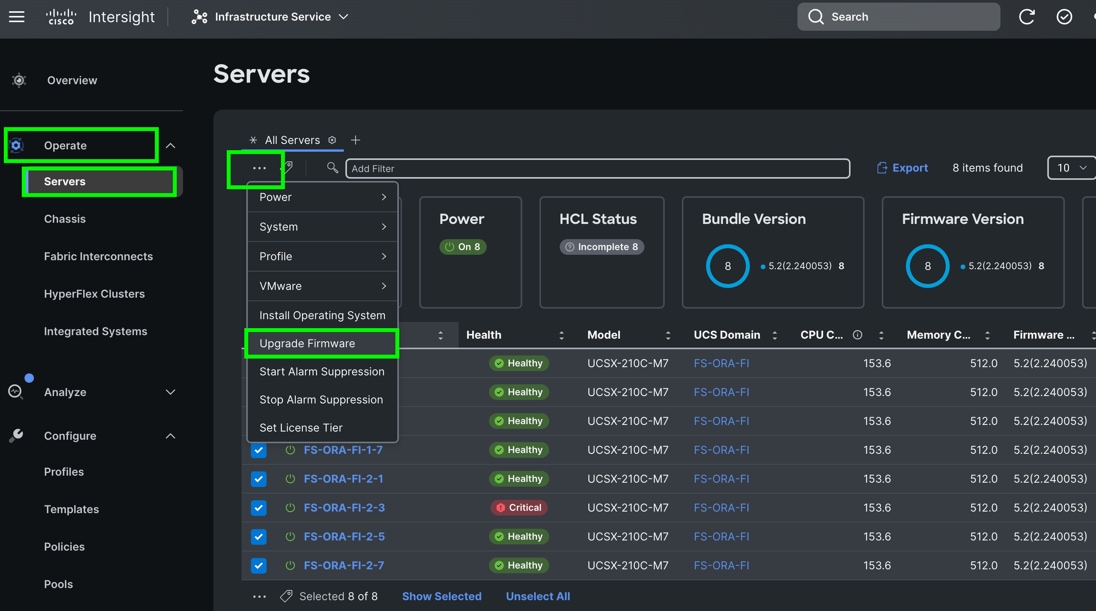
Task: Click the add new tab plus icon
Action: click(x=355, y=140)
